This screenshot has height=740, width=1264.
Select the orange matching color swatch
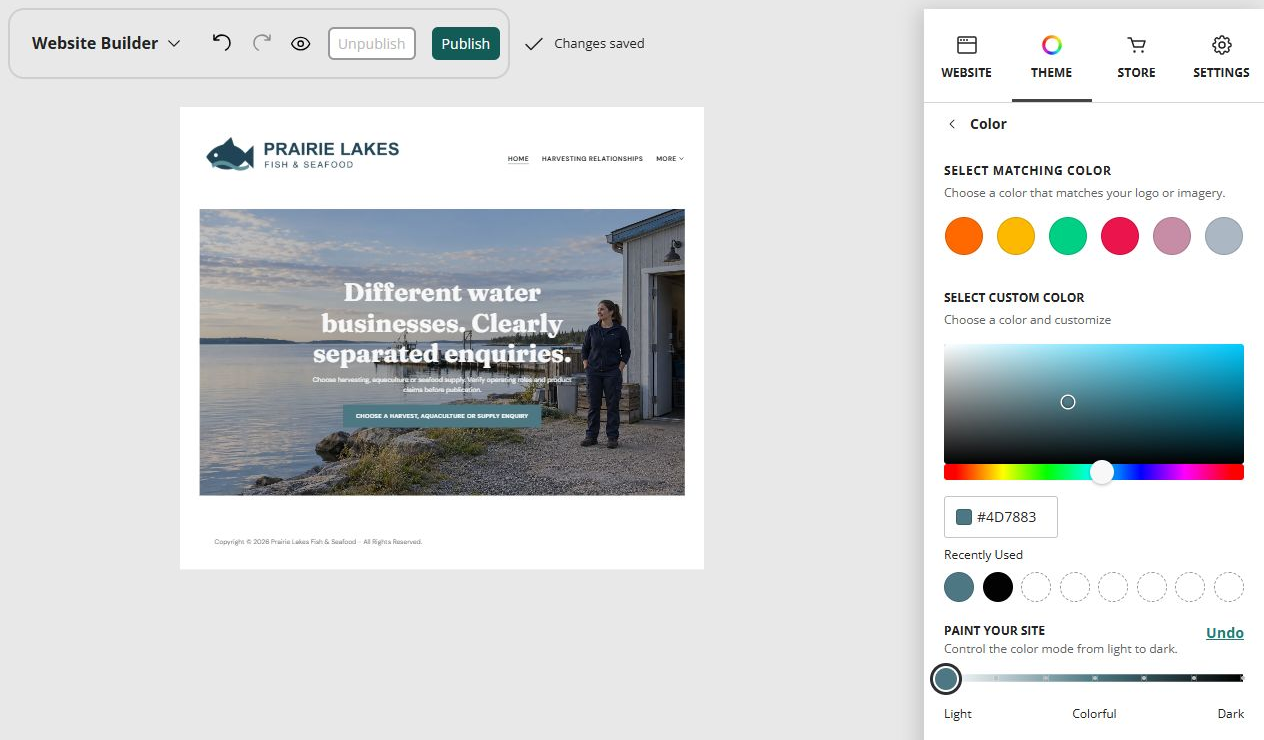pyautogui.click(x=964, y=236)
